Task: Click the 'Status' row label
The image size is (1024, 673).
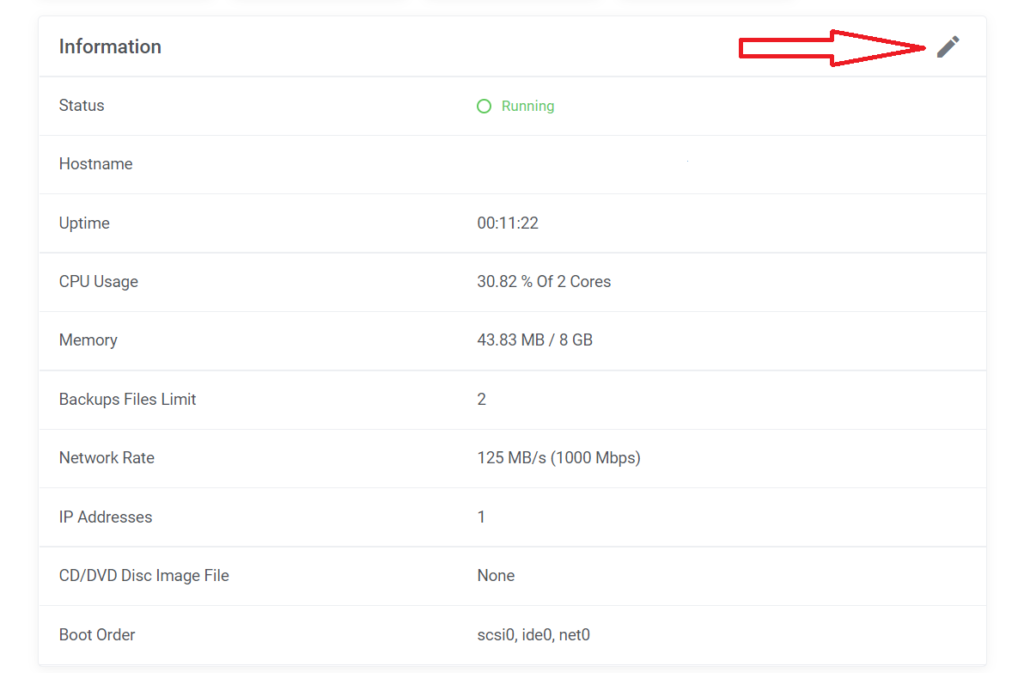Action: click(x=82, y=105)
